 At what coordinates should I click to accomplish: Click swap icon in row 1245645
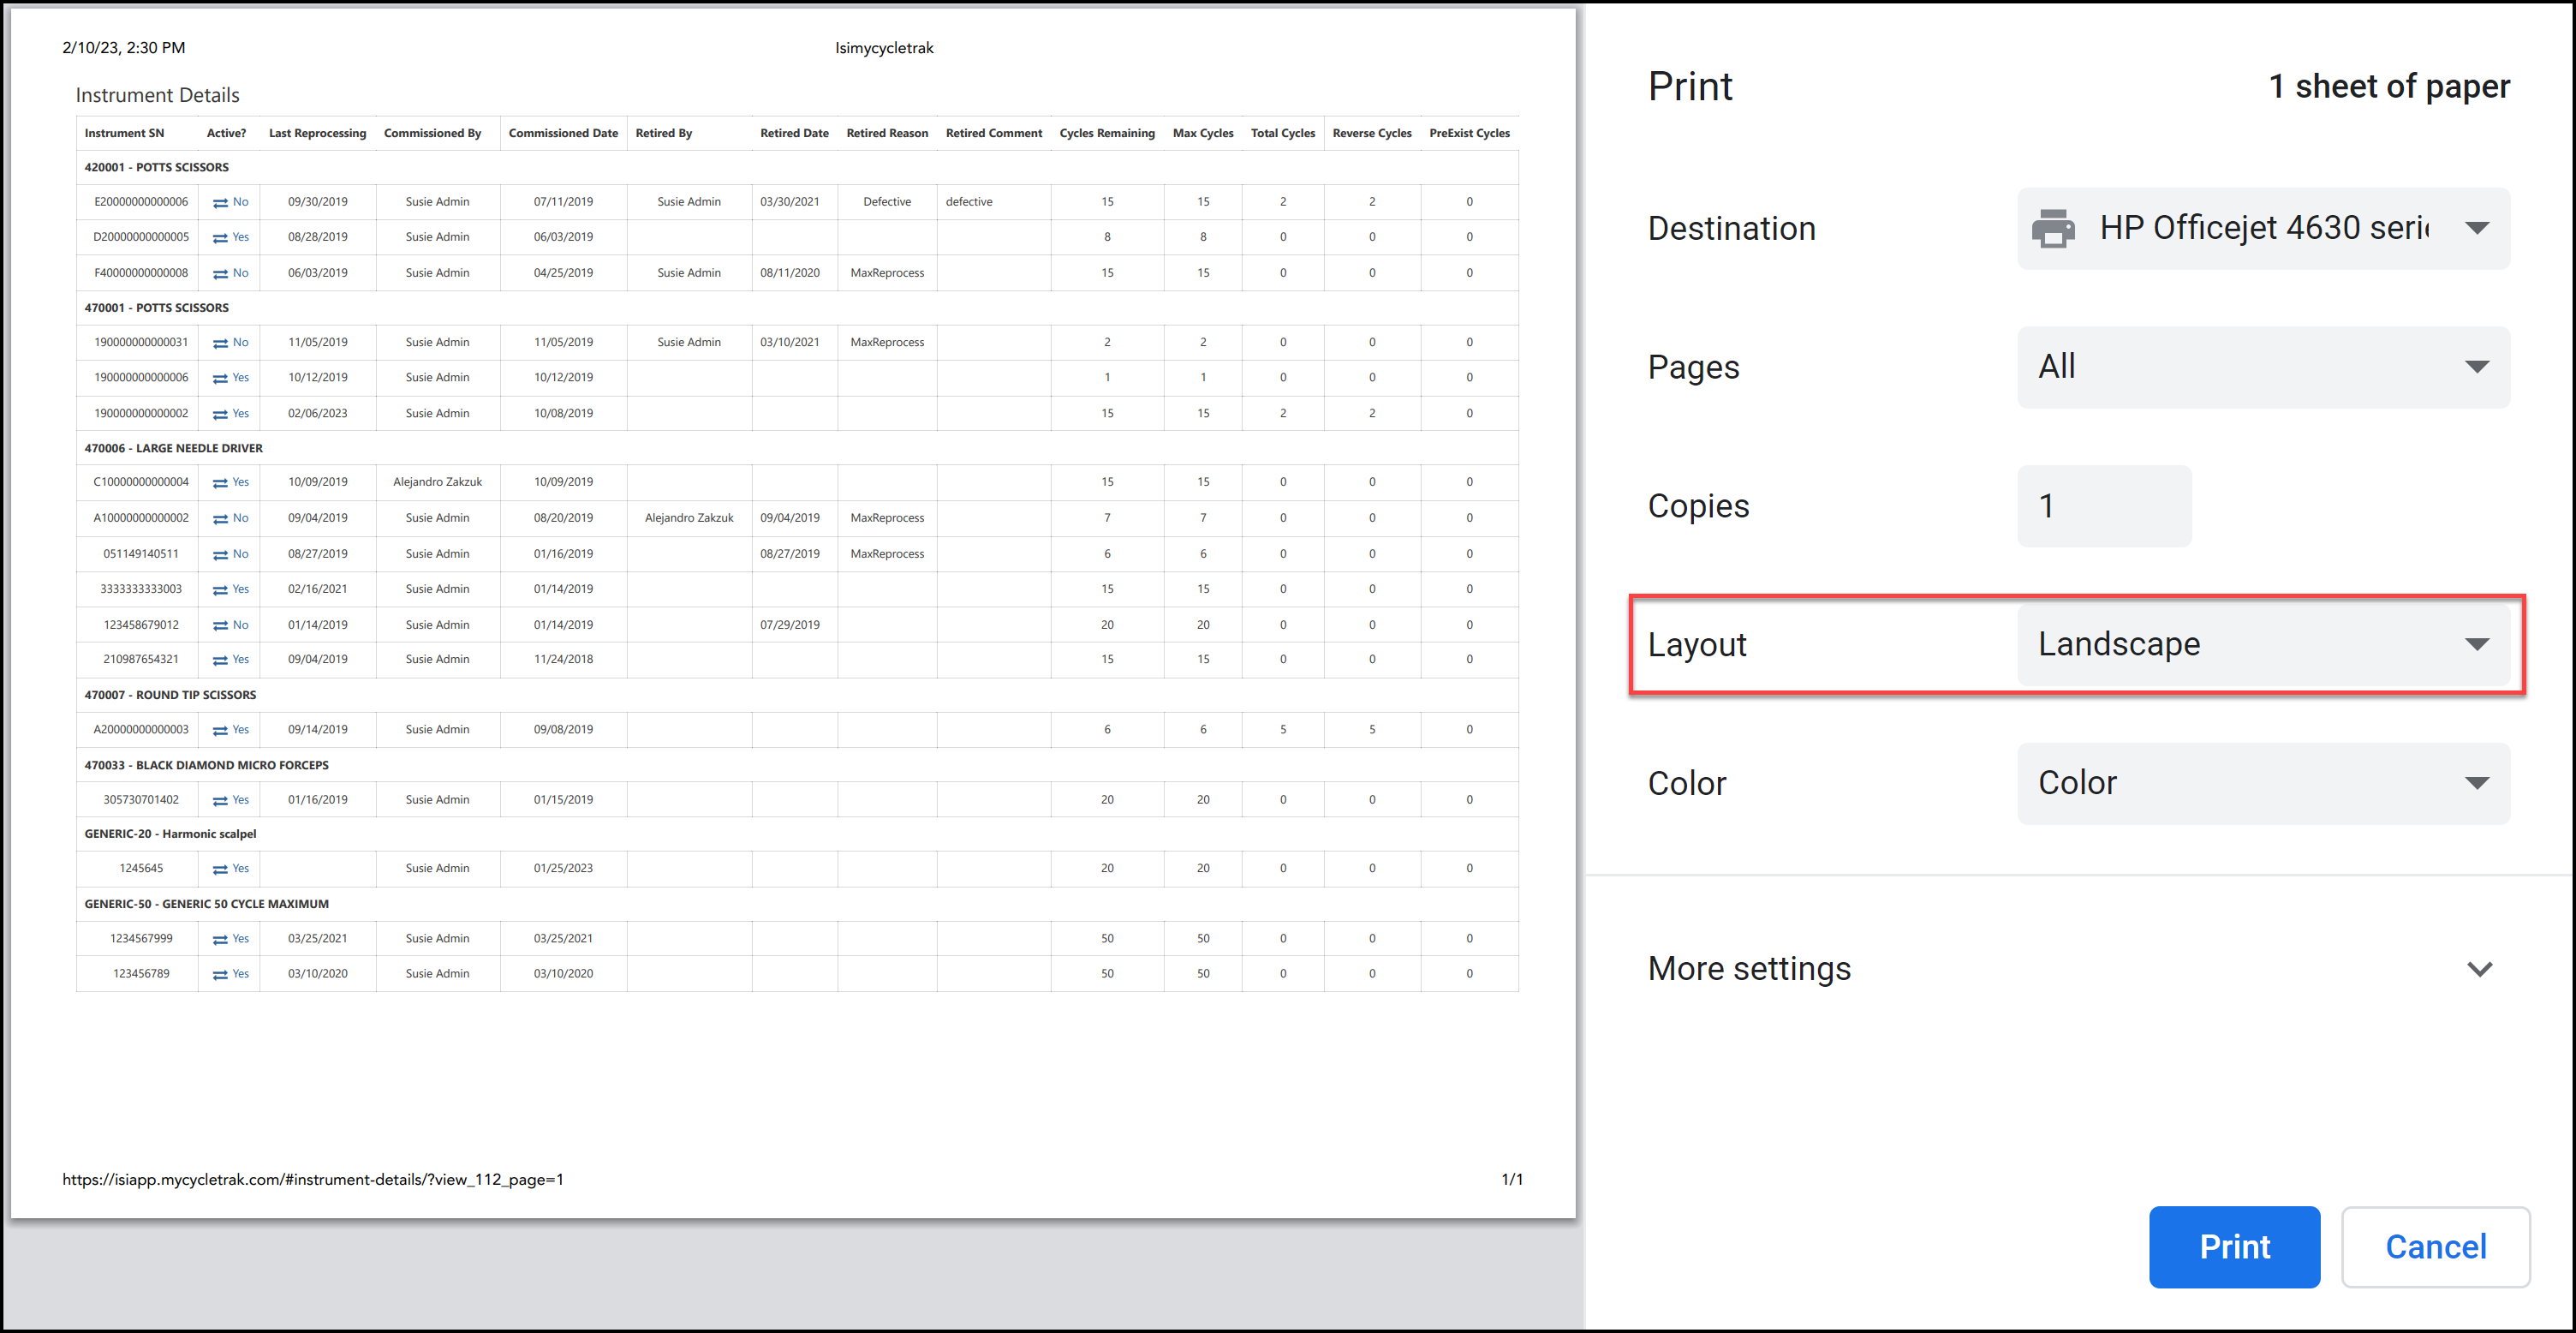(x=219, y=870)
